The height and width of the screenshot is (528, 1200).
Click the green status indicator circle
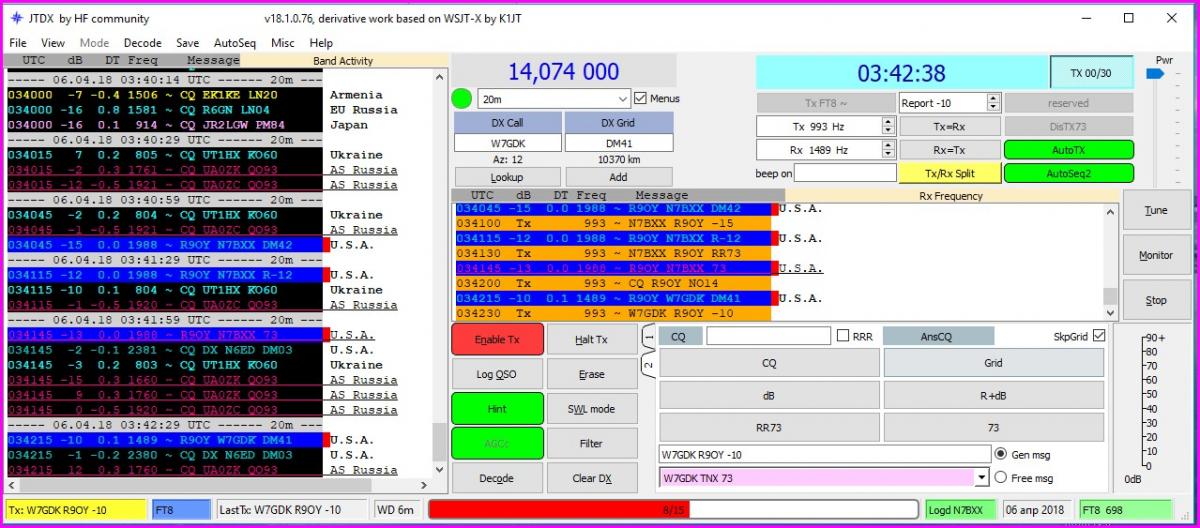pos(461,99)
